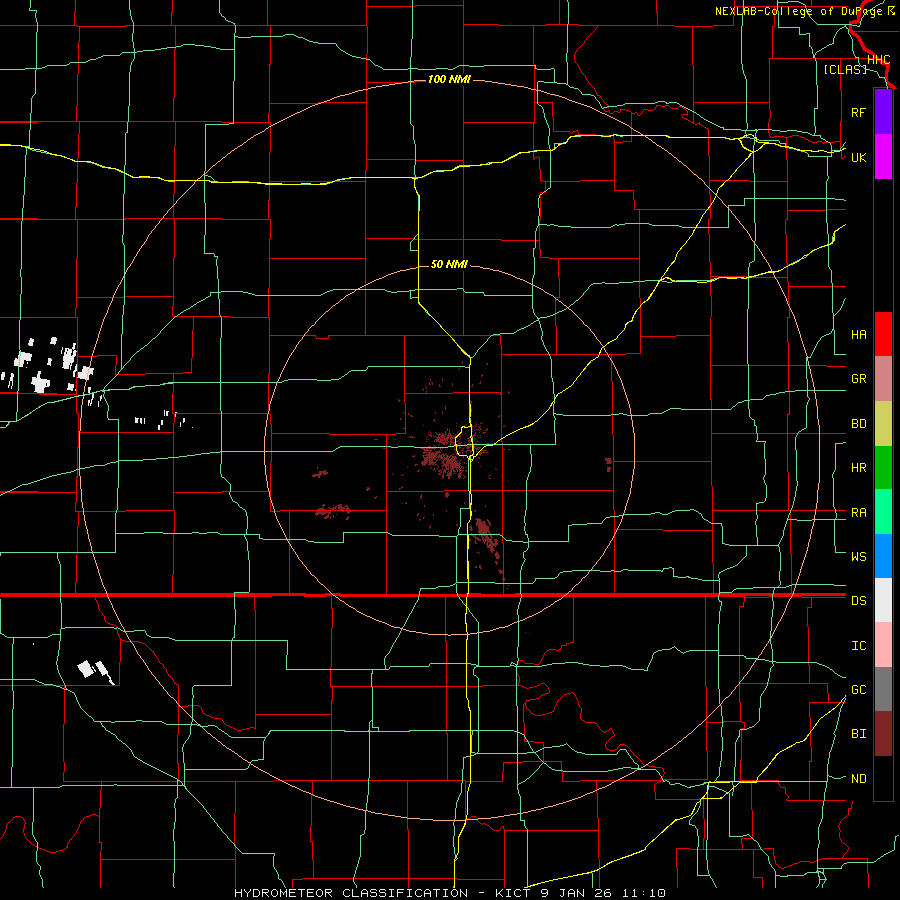Pick the RA bright green legend swatch
Viewport: 900px width, 900px height.
coord(883,512)
